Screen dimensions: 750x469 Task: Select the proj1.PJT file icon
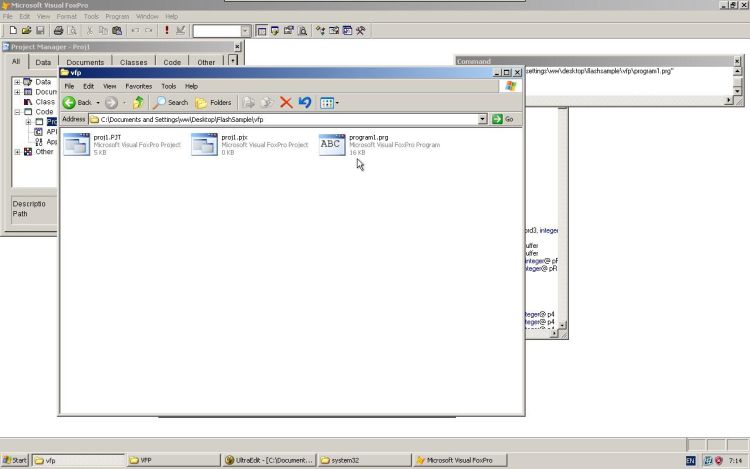point(77,144)
